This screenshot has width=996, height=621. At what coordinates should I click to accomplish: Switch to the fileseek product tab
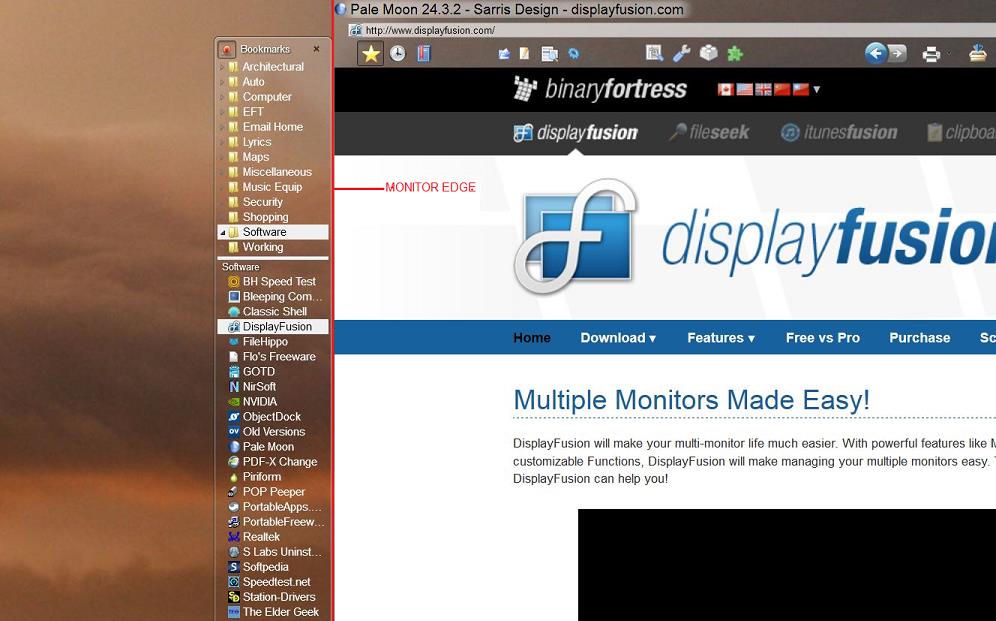[x=709, y=132]
